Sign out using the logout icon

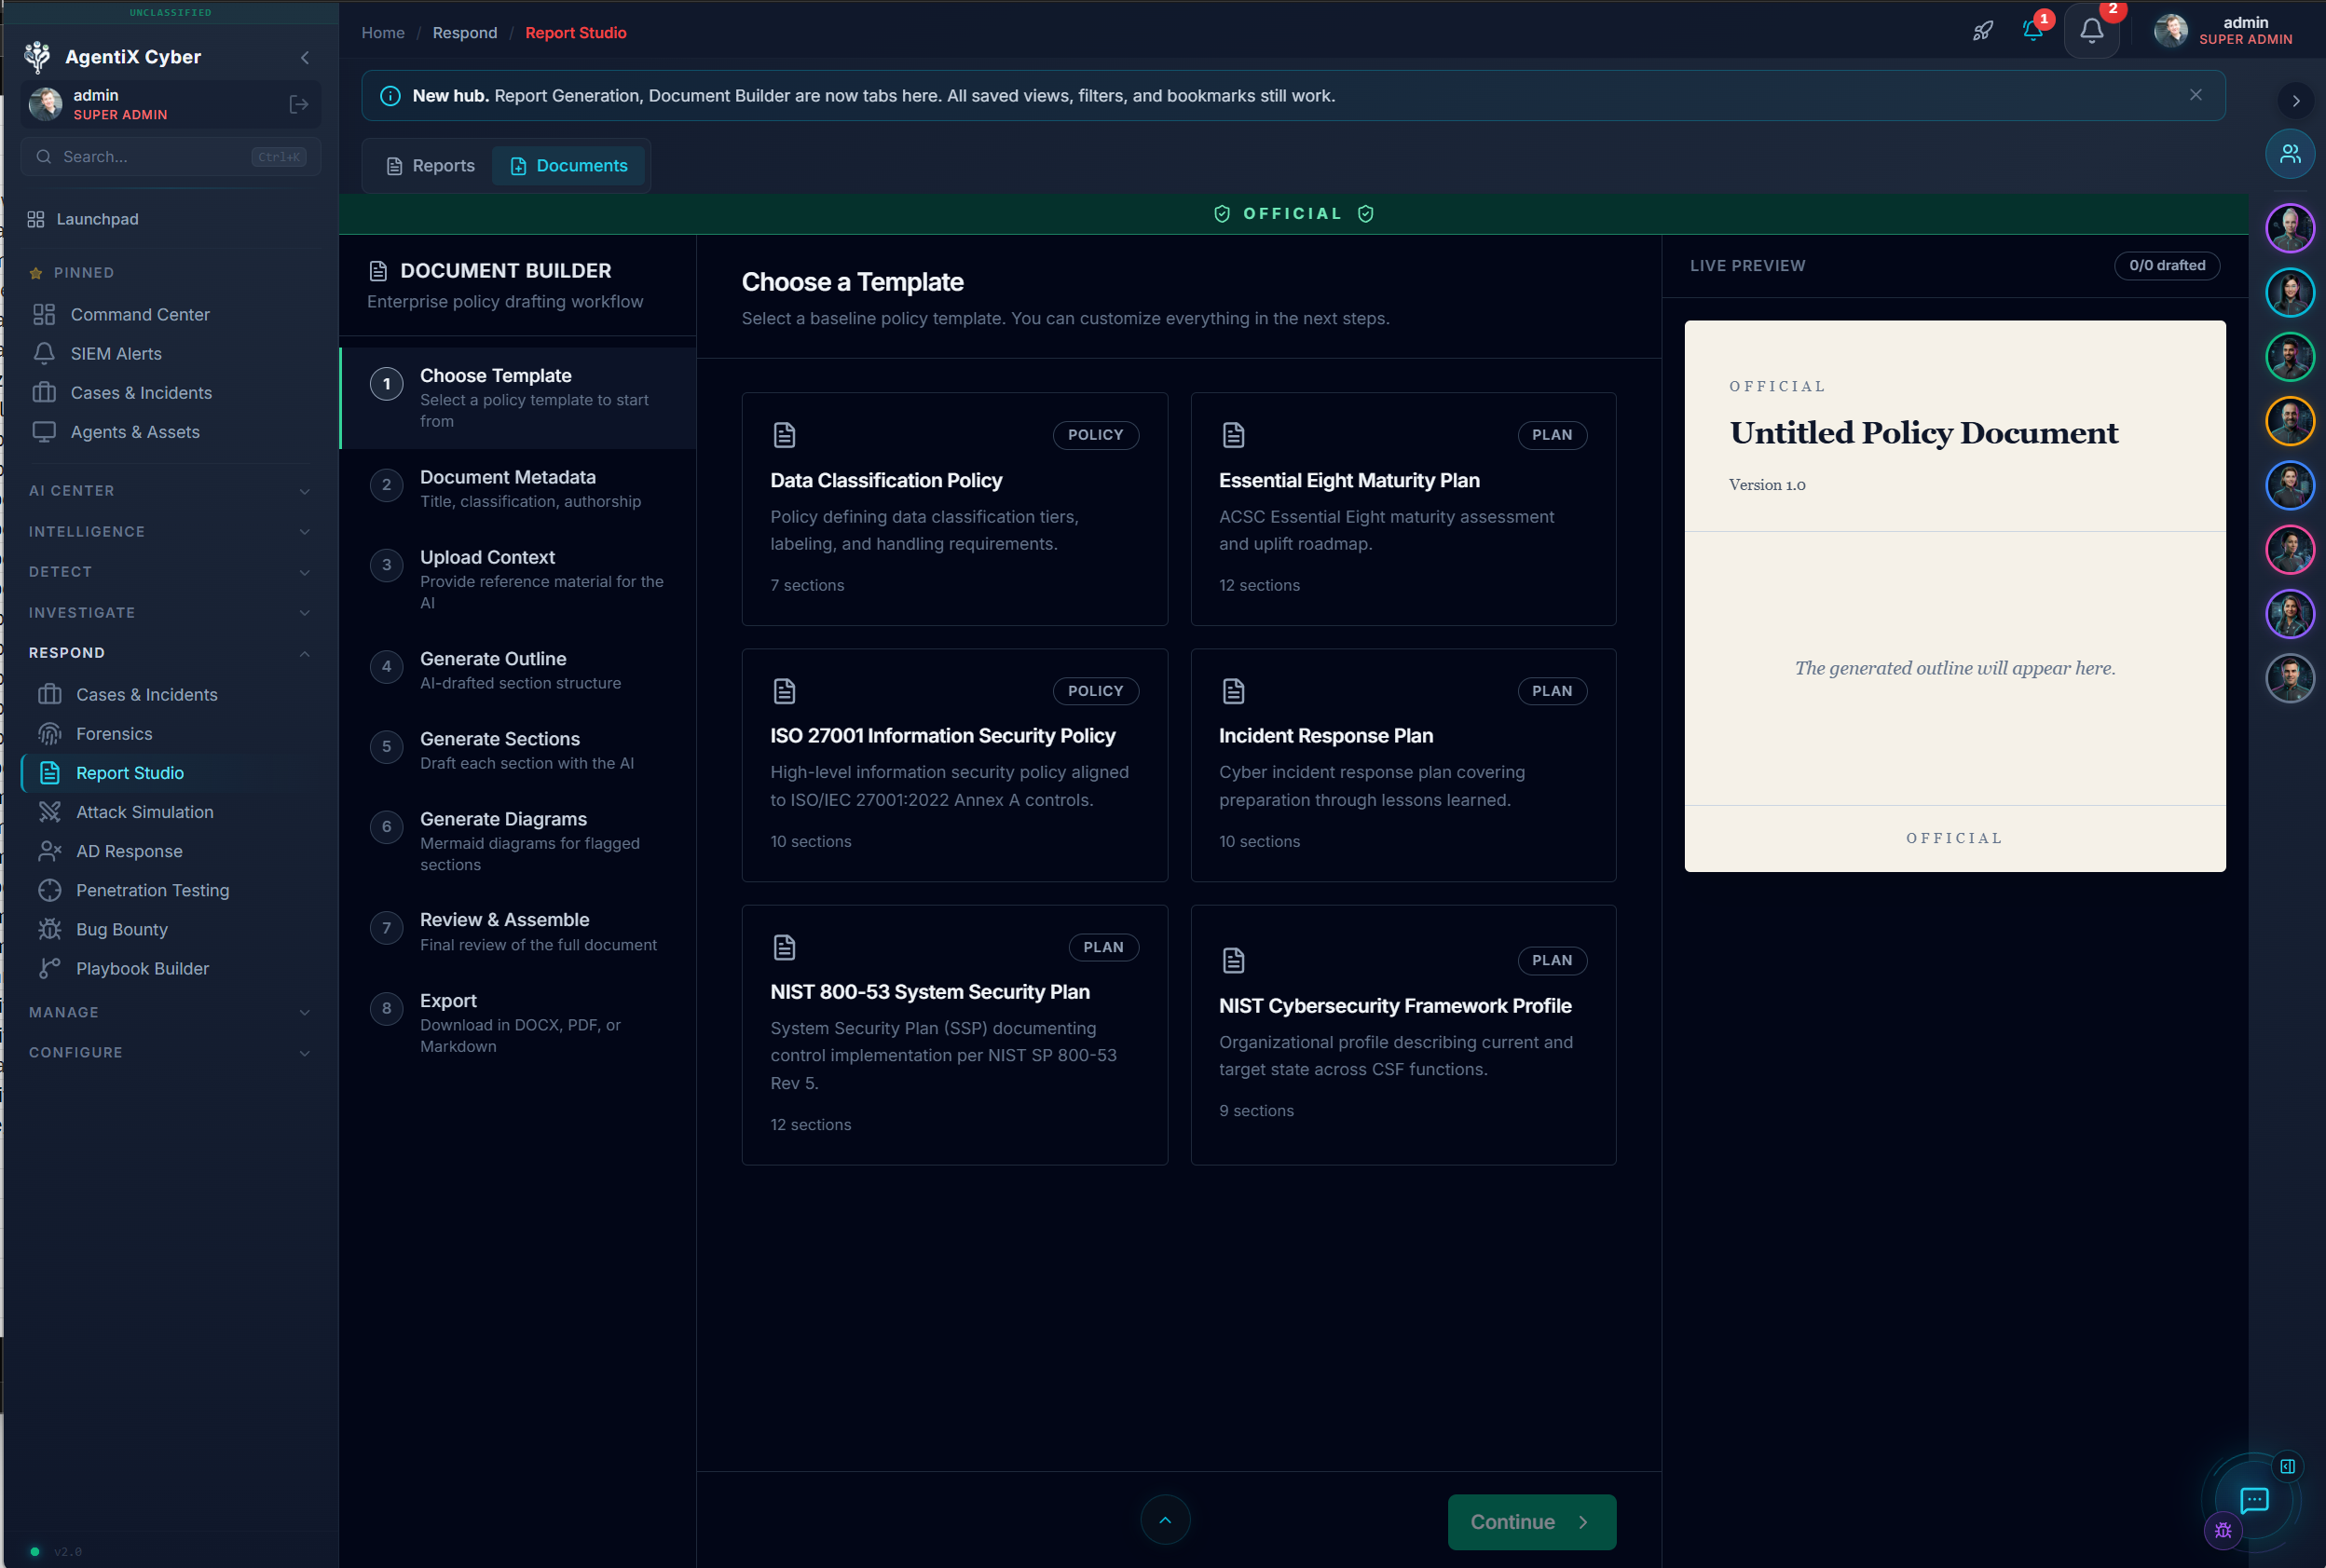(299, 104)
